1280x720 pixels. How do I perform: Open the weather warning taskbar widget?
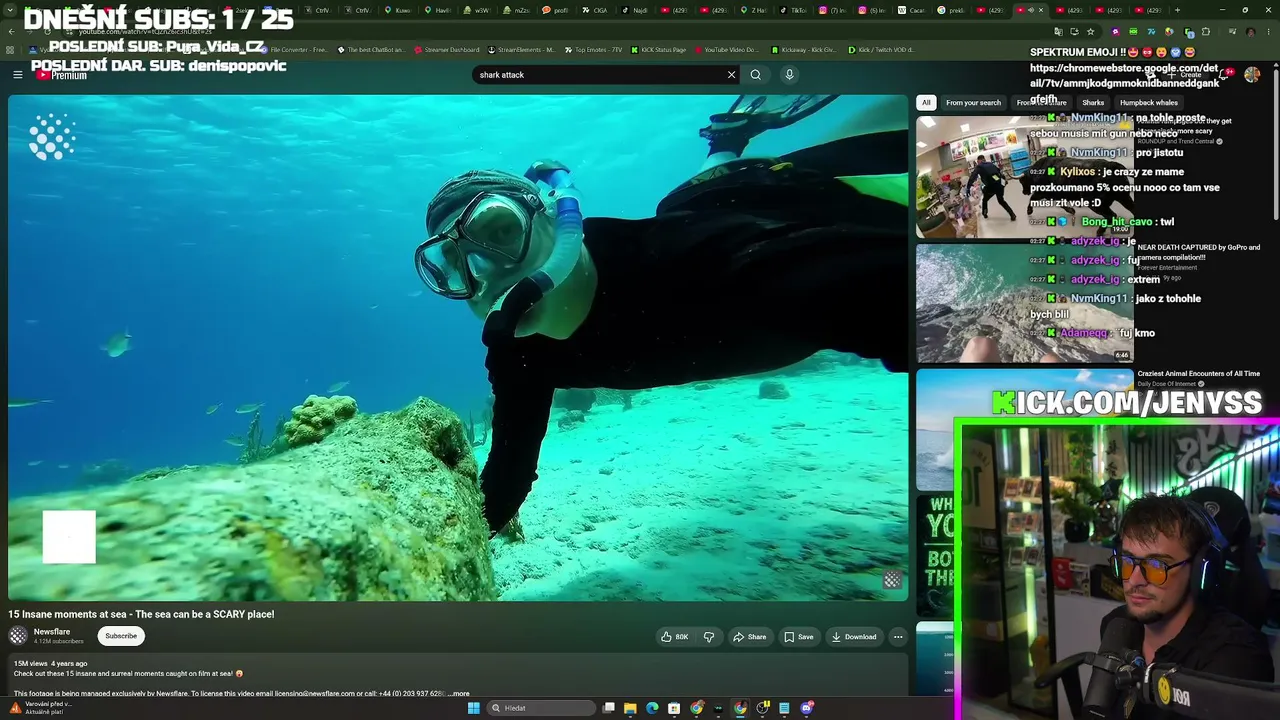point(40,708)
